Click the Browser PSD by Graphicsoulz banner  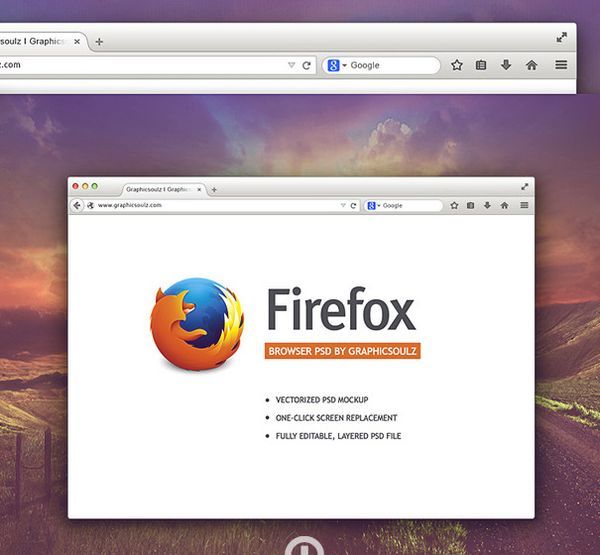(342, 351)
